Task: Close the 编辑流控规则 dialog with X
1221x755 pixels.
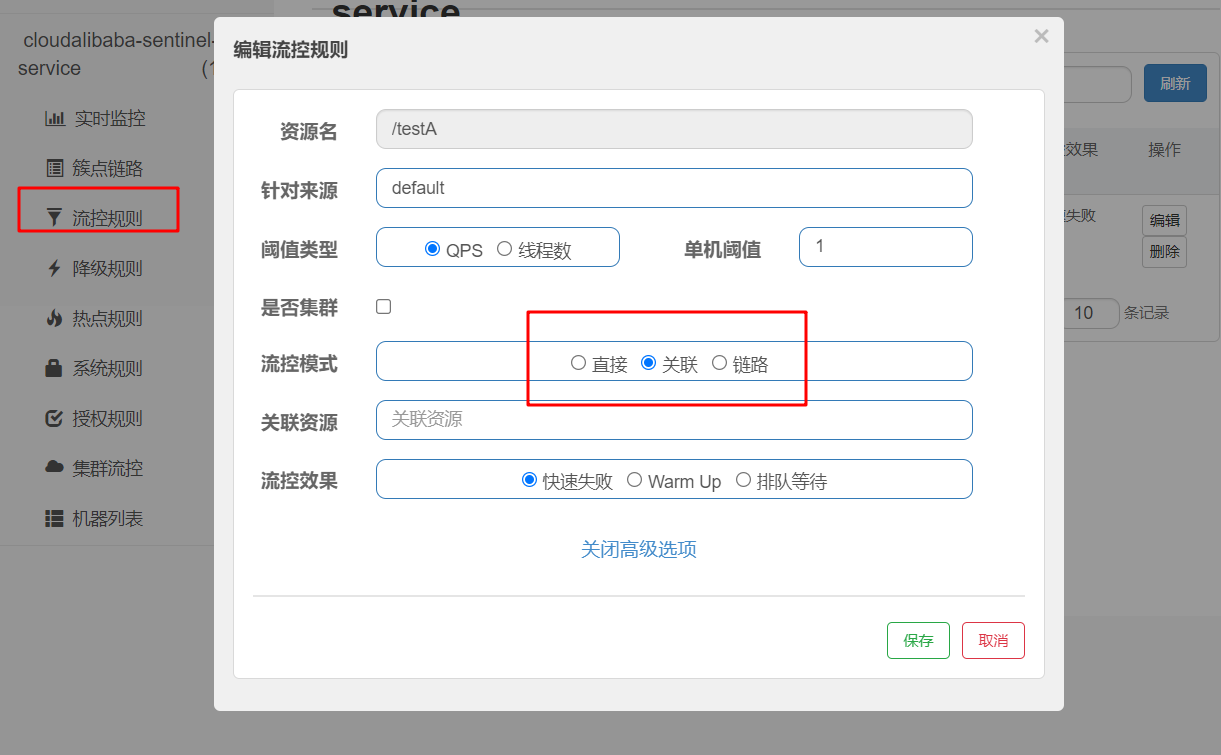Action: point(1041,37)
